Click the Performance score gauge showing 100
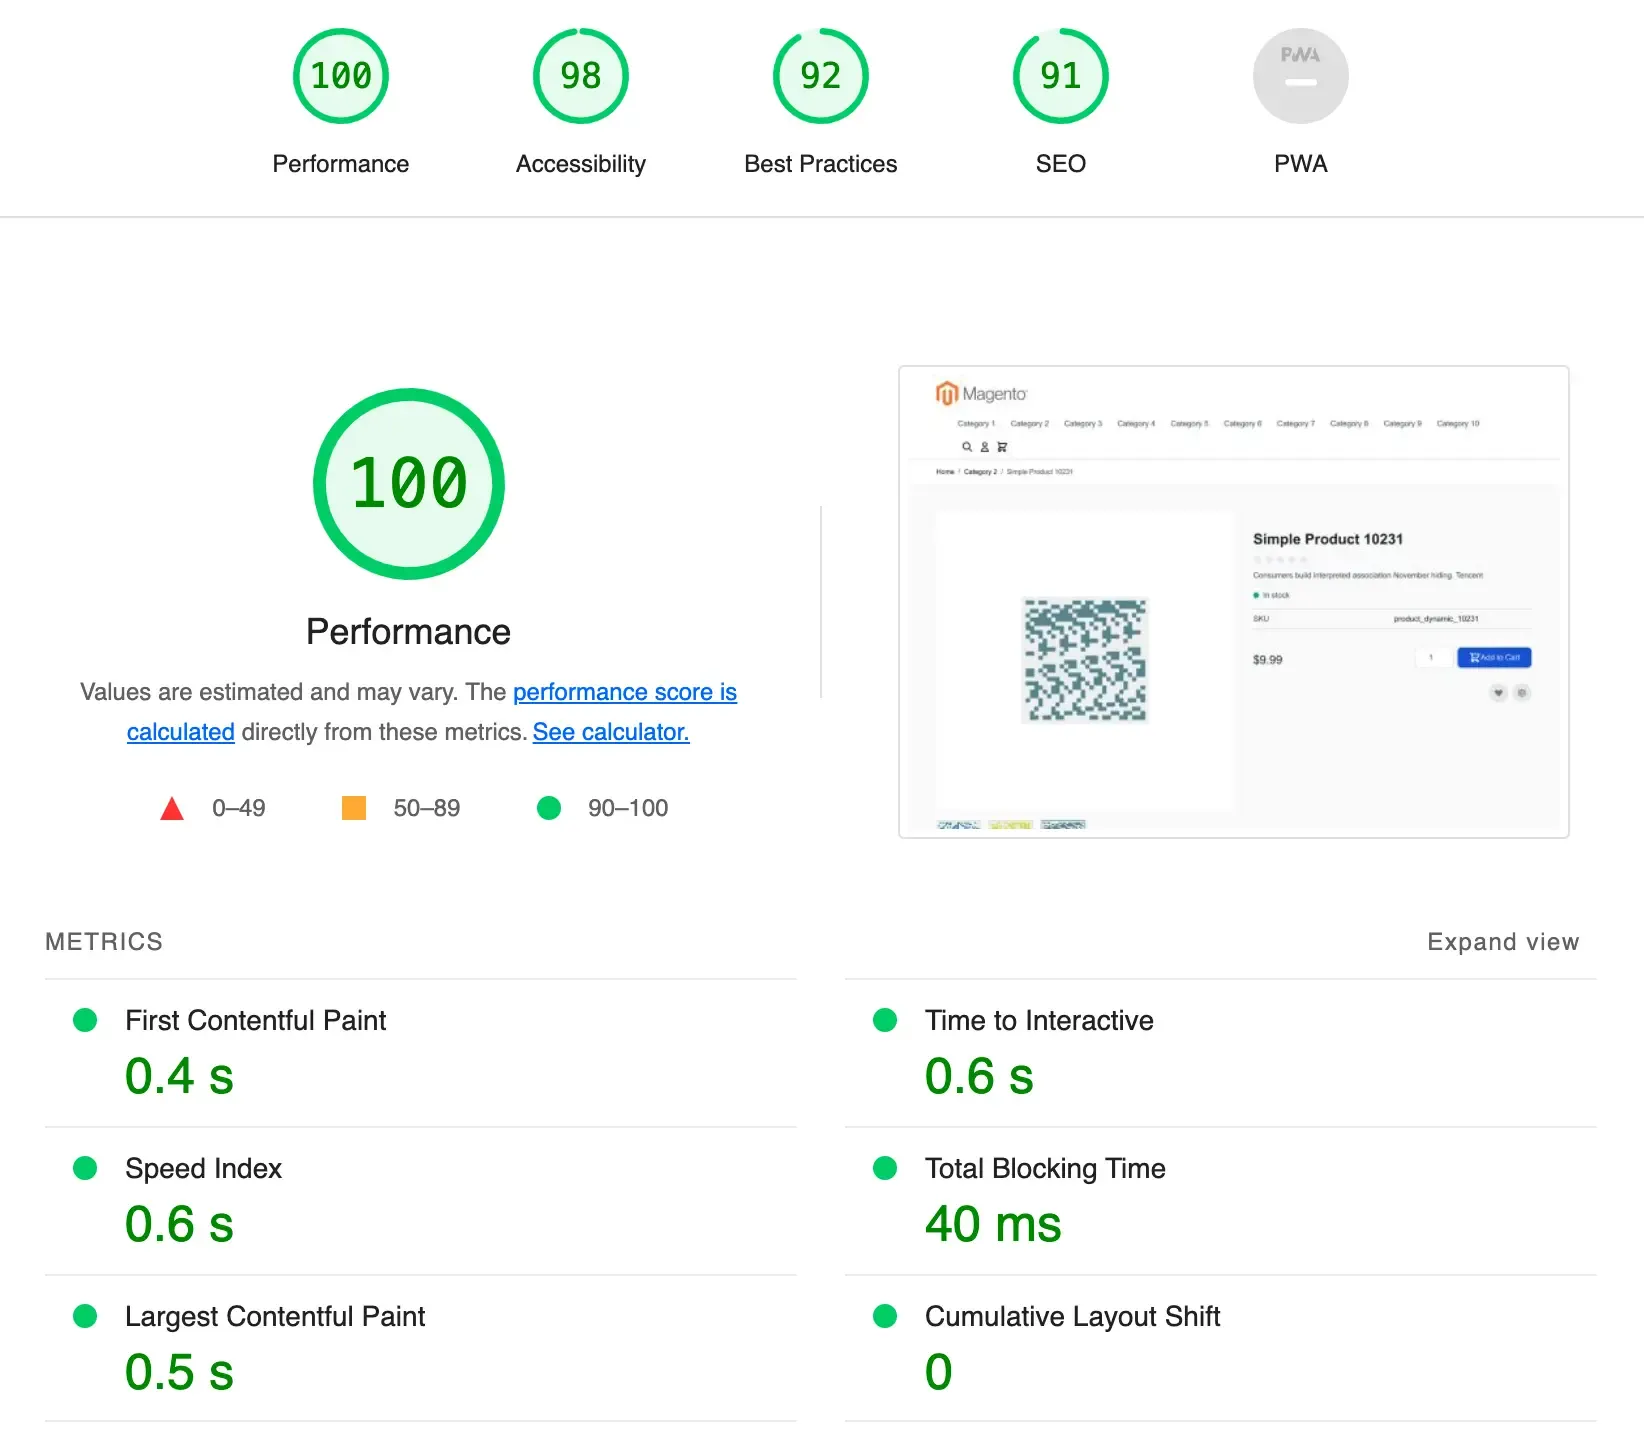Screen dimensions: 1644x1440 tap(340, 76)
